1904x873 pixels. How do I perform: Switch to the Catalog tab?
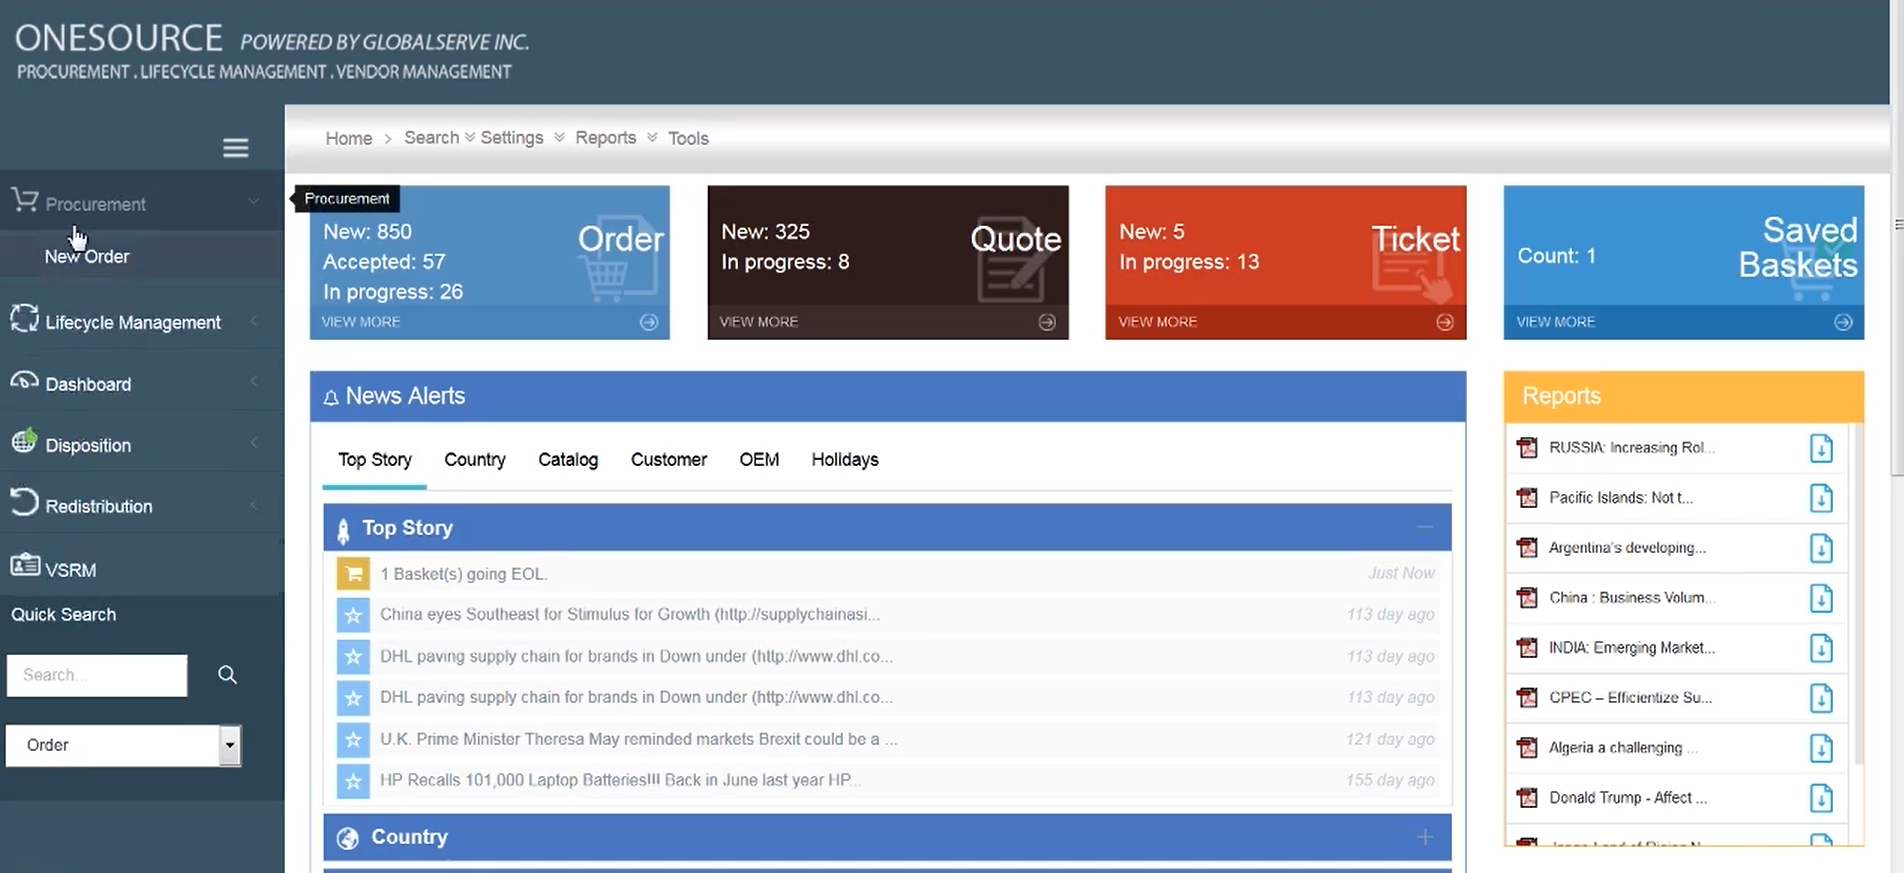tap(568, 459)
